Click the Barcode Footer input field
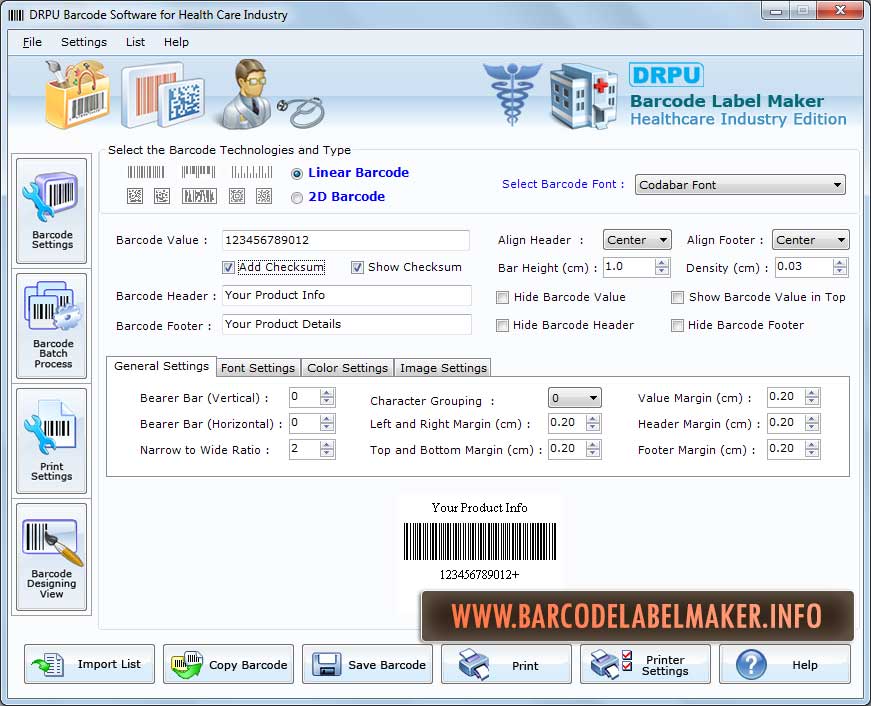The width and height of the screenshot is (871, 706). click(x=347, y=324)
